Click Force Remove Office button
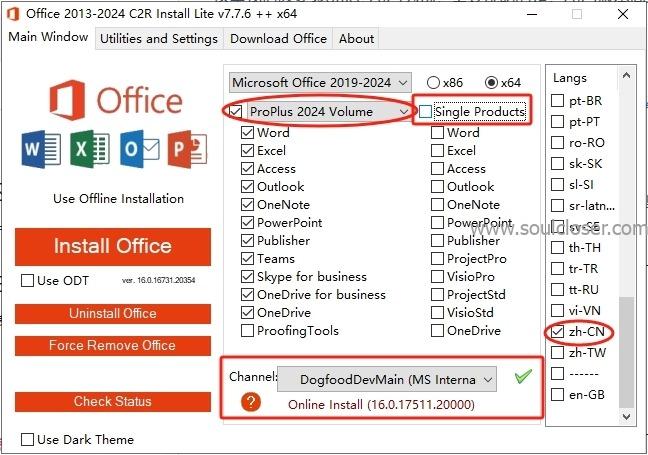 coord(113,345)
